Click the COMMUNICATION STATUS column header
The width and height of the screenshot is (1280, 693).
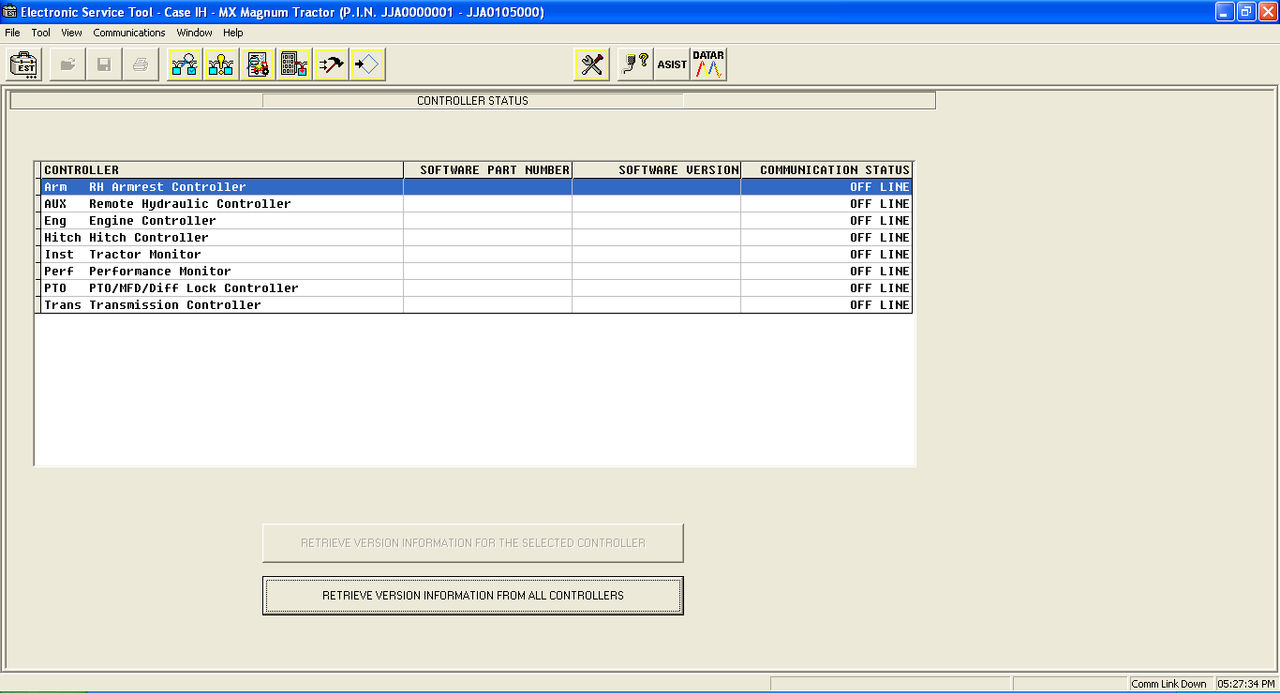click(x=827, y=170)
